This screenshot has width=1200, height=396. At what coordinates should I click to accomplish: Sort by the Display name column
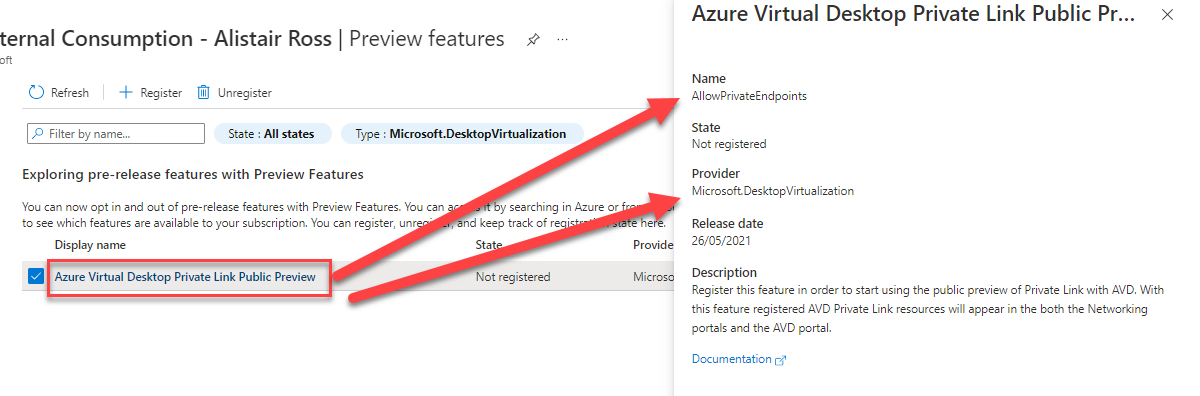coord(90,244)
